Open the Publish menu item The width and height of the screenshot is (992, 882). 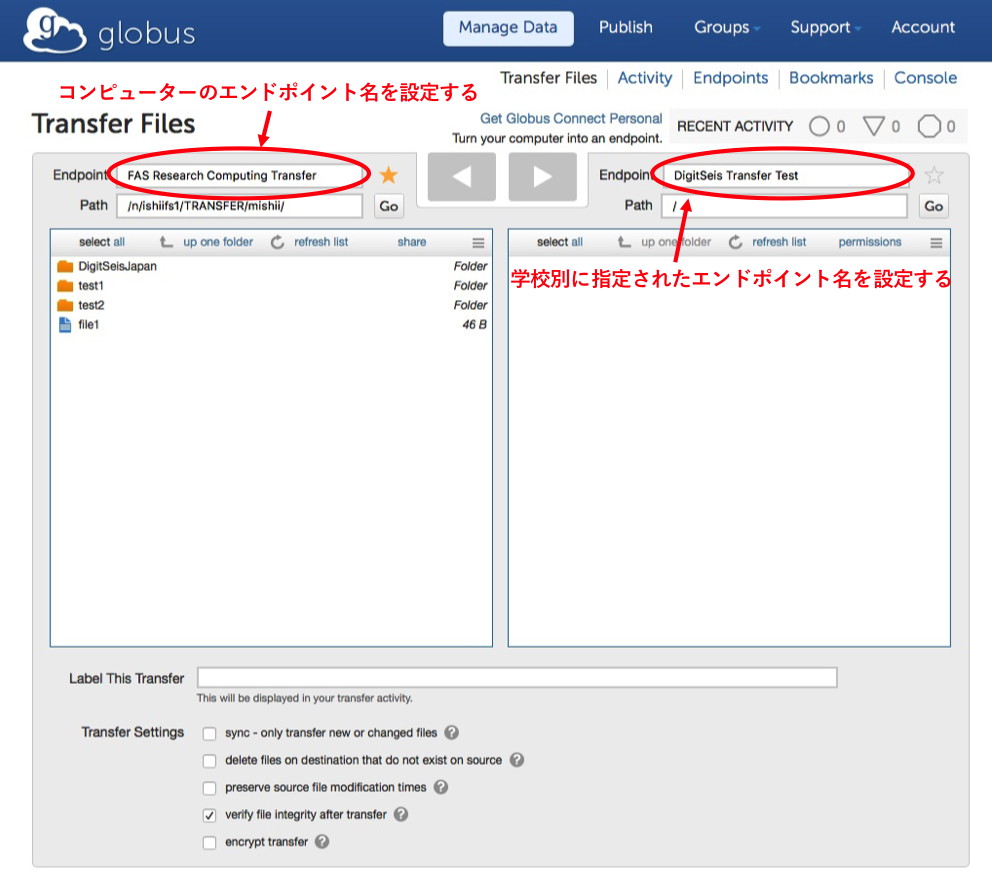(x=626, y=27)
